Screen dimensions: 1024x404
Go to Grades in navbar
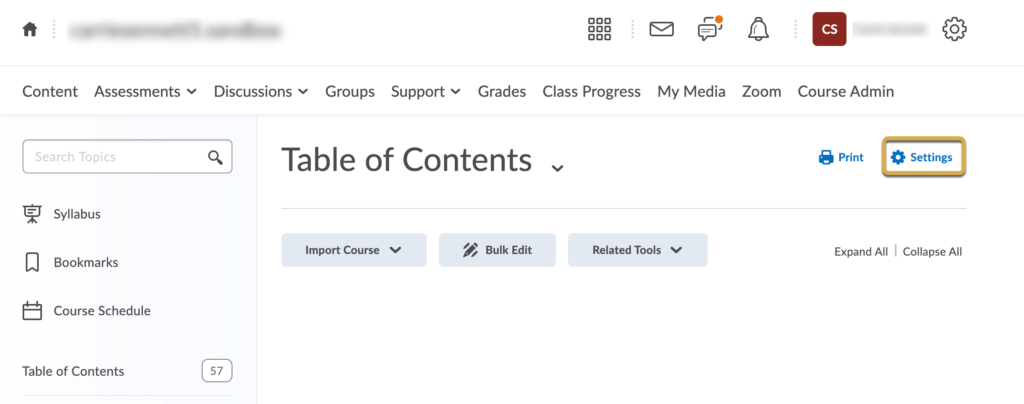(x=502, y=91)
